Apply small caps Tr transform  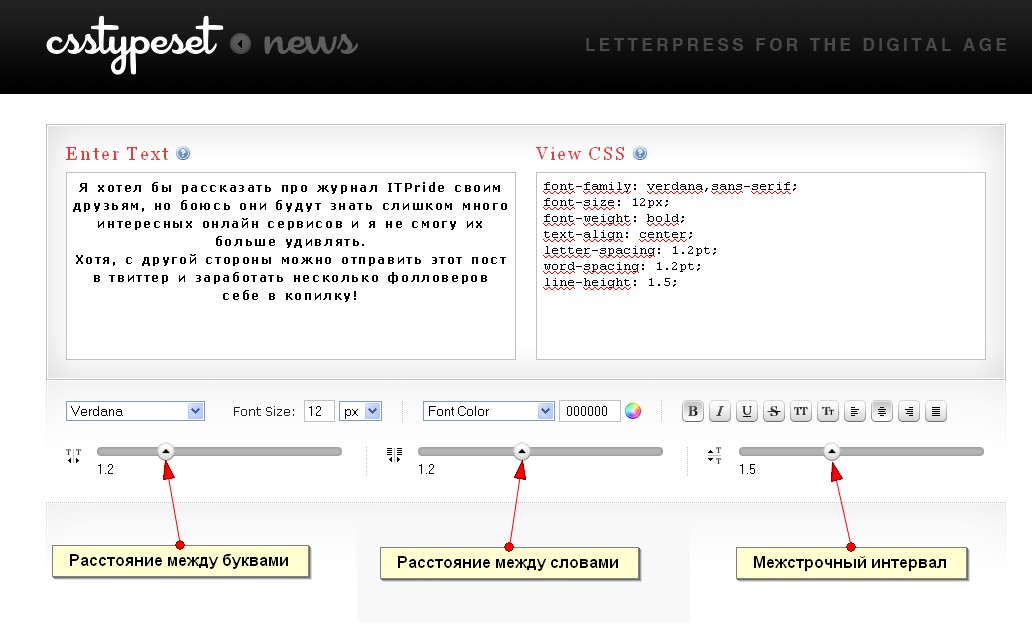pyautogui.click(x=827, y=411)
